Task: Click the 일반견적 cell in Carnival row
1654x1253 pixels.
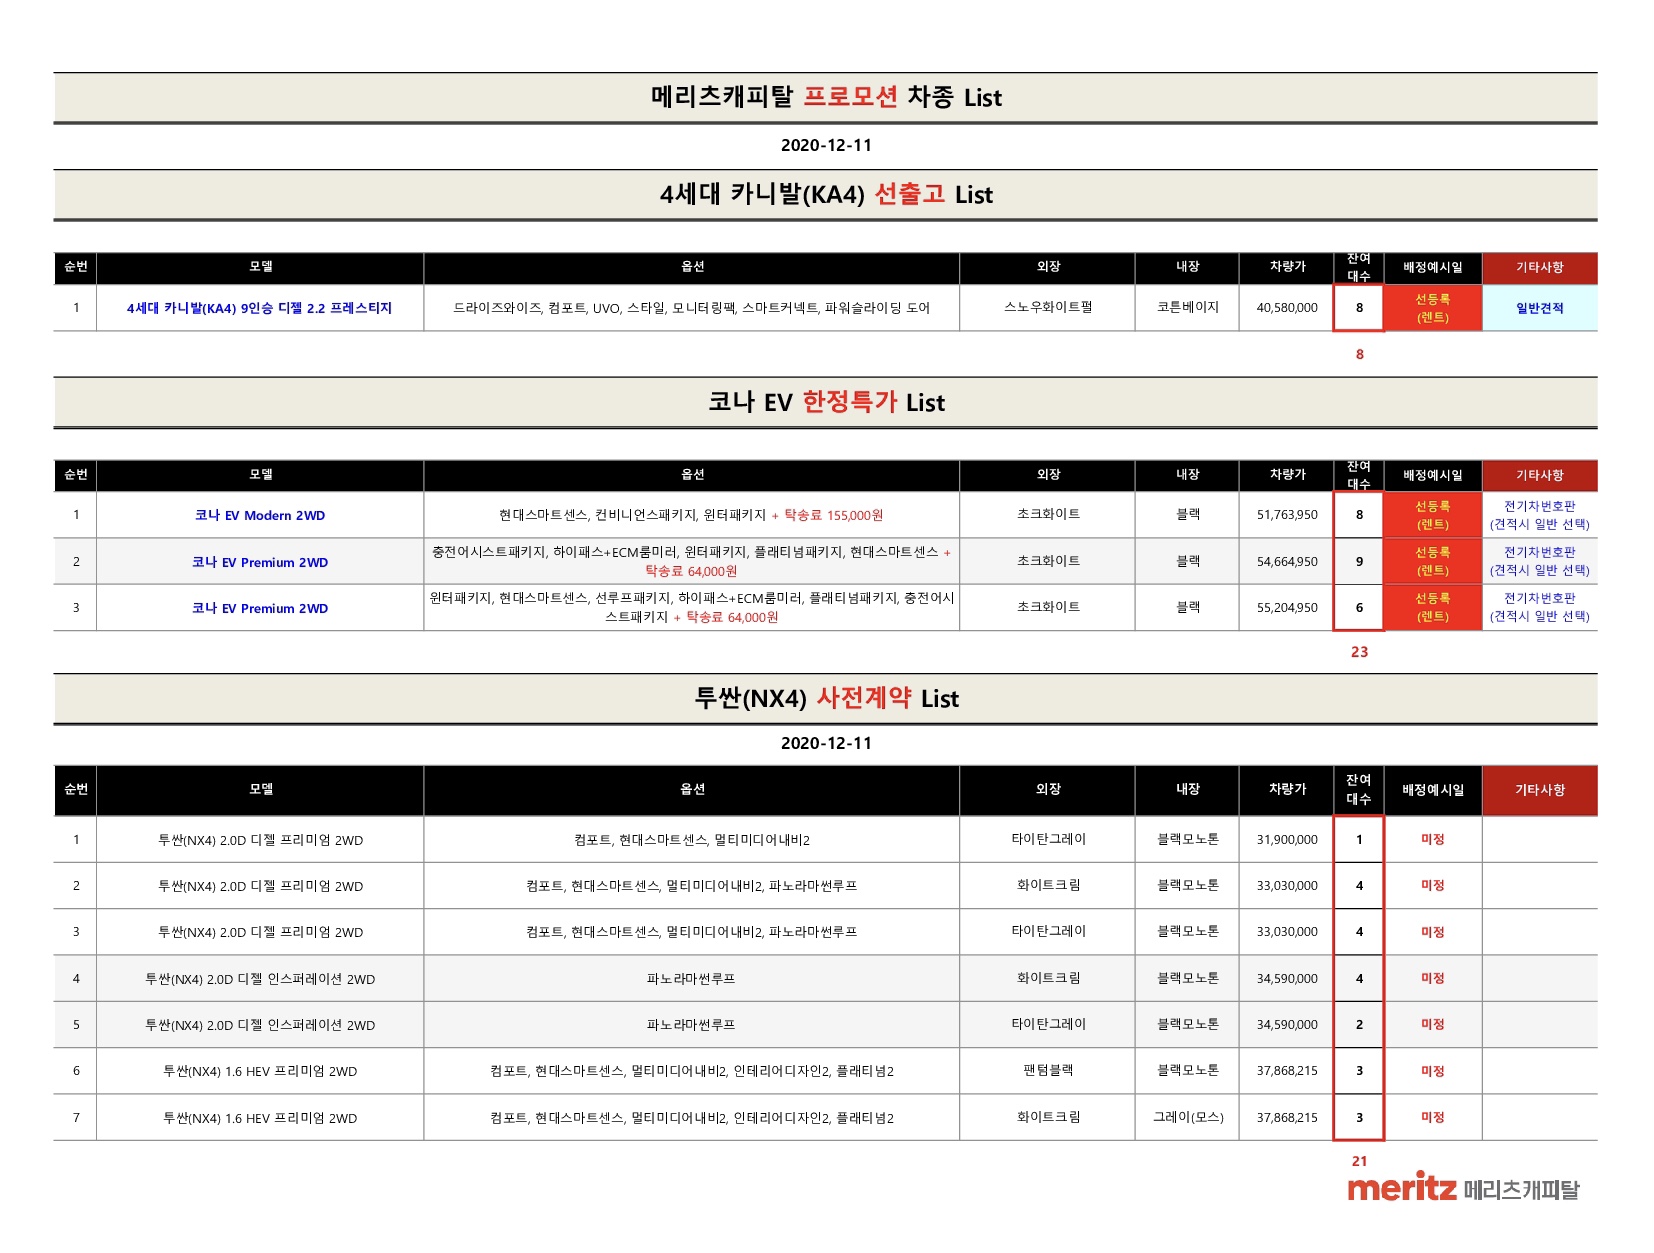Action: [1539, 308]
